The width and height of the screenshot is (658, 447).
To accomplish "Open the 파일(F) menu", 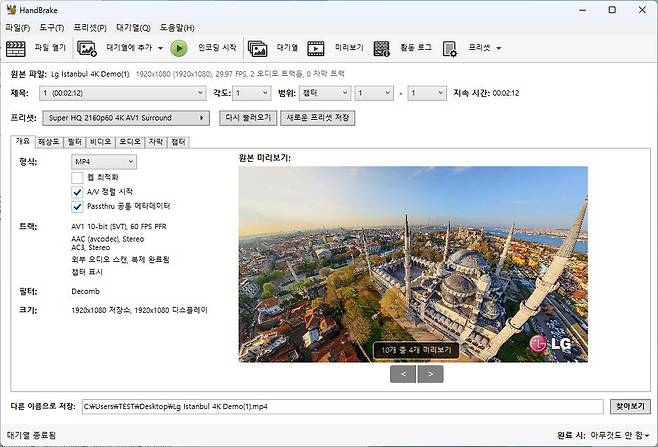I will point(18,28).
